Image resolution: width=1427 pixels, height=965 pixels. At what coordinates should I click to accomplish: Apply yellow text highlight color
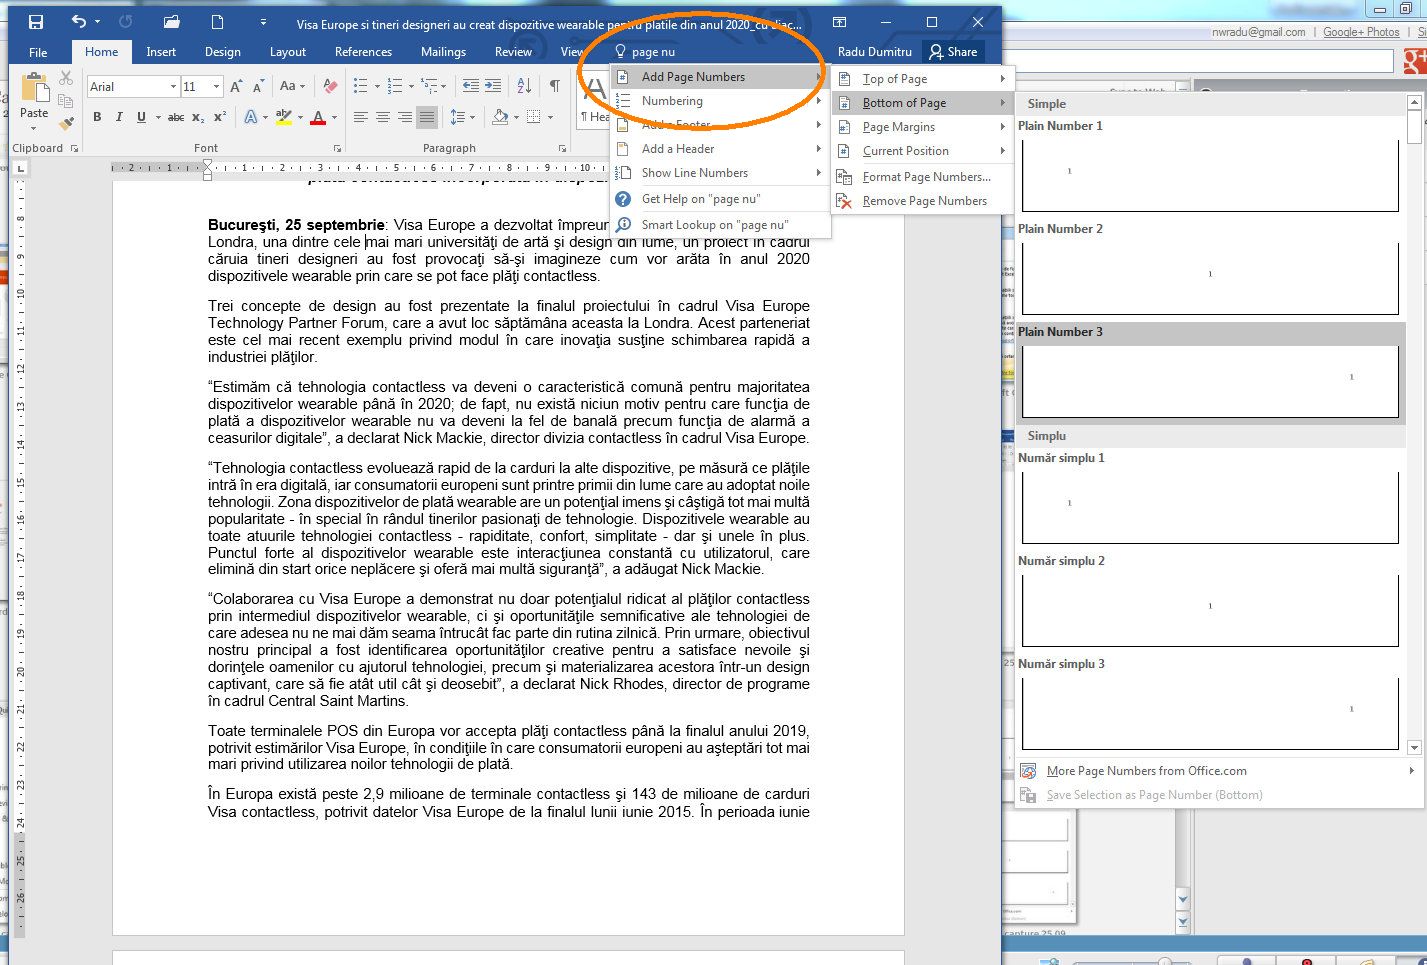pos(283,117)
